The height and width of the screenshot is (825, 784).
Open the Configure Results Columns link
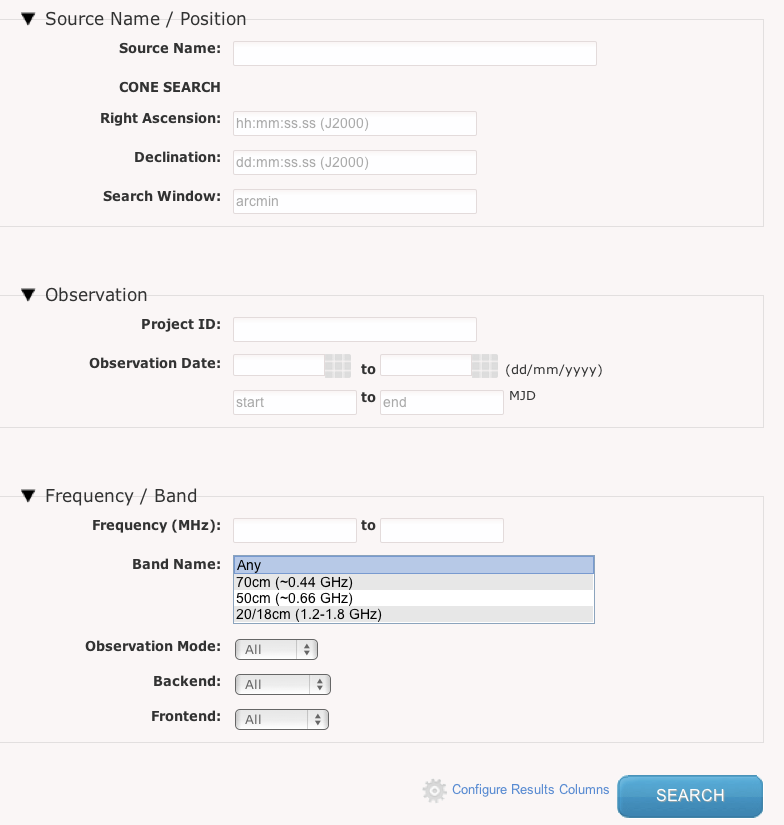coord(530,790)
